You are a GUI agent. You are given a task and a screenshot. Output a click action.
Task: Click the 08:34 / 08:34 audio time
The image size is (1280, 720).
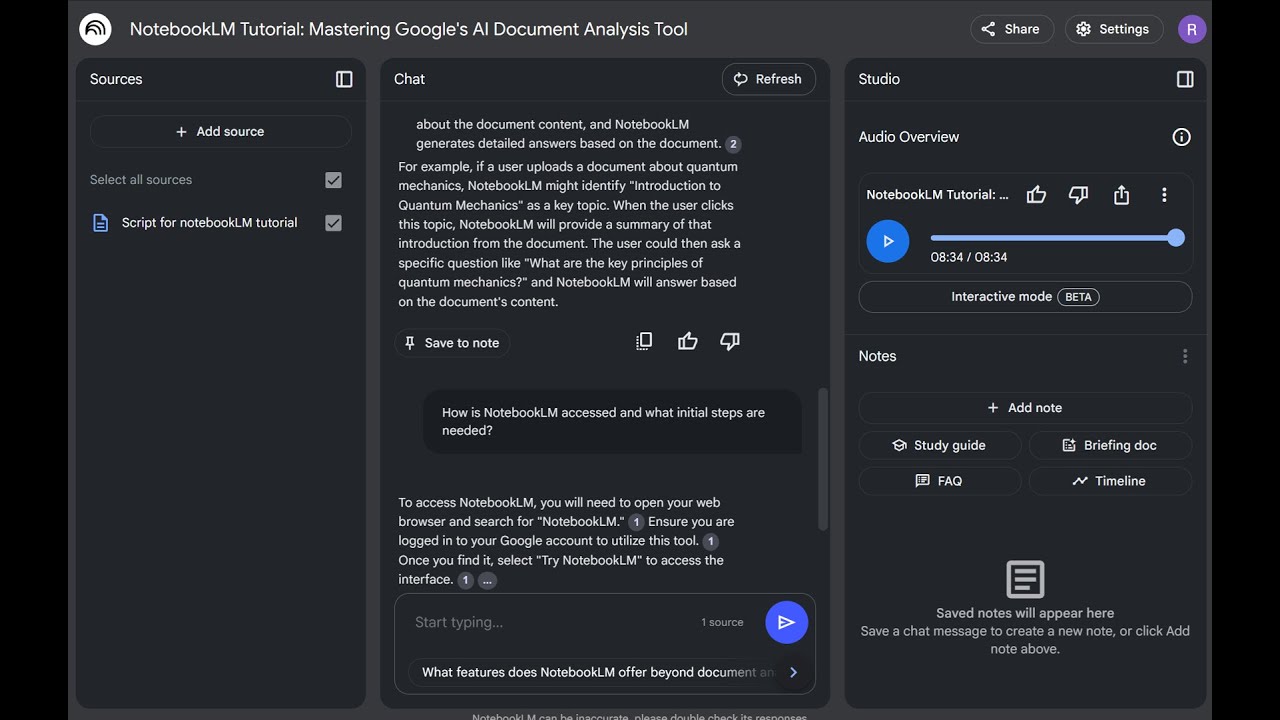[969, 257]
